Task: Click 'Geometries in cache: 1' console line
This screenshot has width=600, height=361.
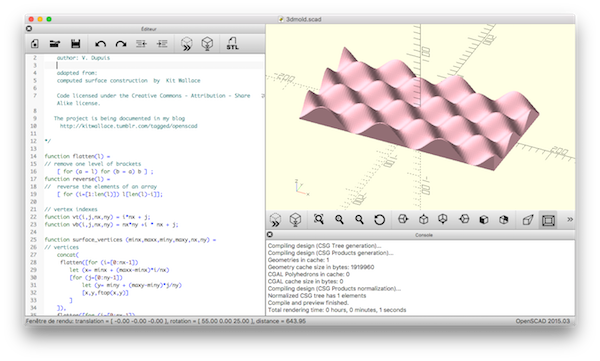Action: point(298,260)
